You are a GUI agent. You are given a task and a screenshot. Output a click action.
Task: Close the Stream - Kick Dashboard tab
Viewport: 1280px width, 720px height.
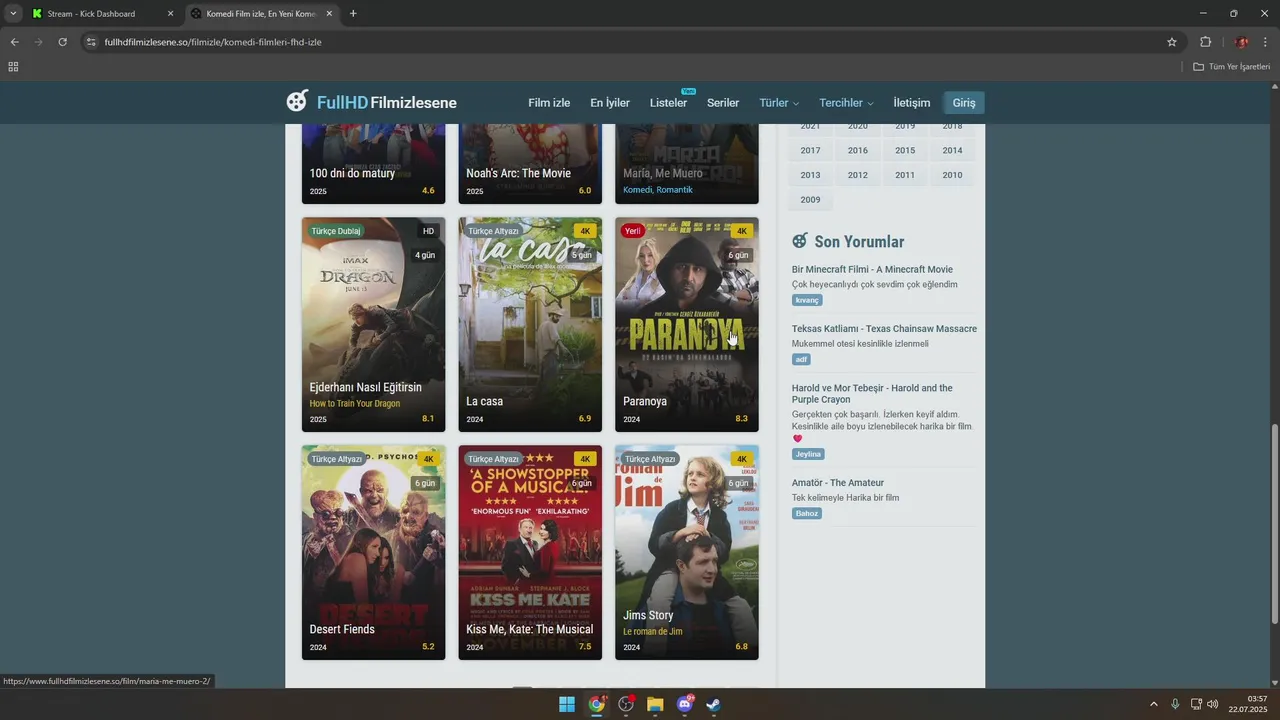point(170,14)
